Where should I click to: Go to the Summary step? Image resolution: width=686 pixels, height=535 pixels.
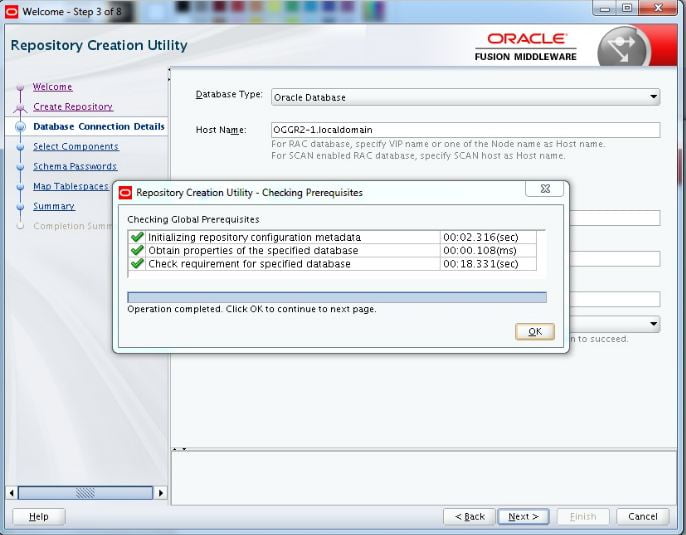(x=54, y=206)
